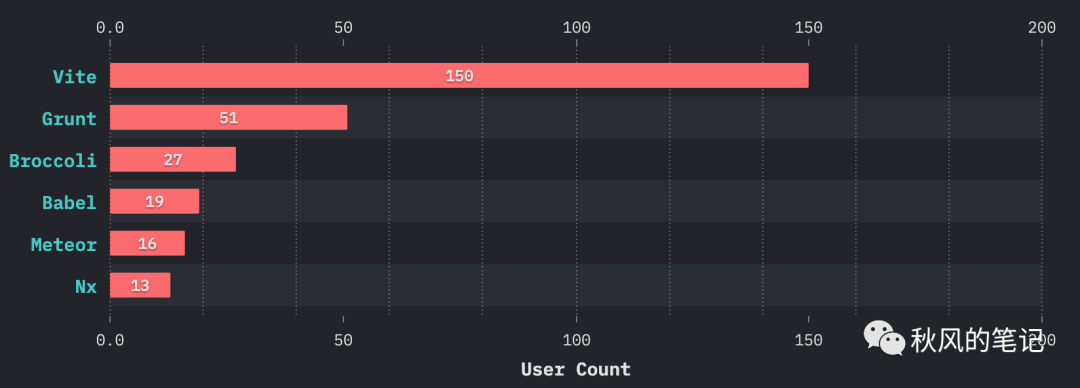1080x388 pixels.
Task: Click the Meteor axis label
Action: pos(64,244)
